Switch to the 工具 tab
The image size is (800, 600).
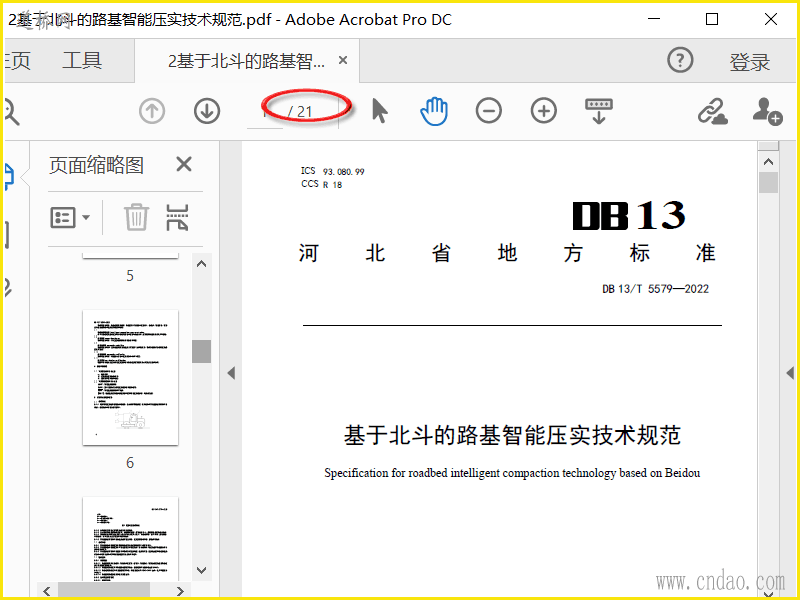click(x=82, y=61)
